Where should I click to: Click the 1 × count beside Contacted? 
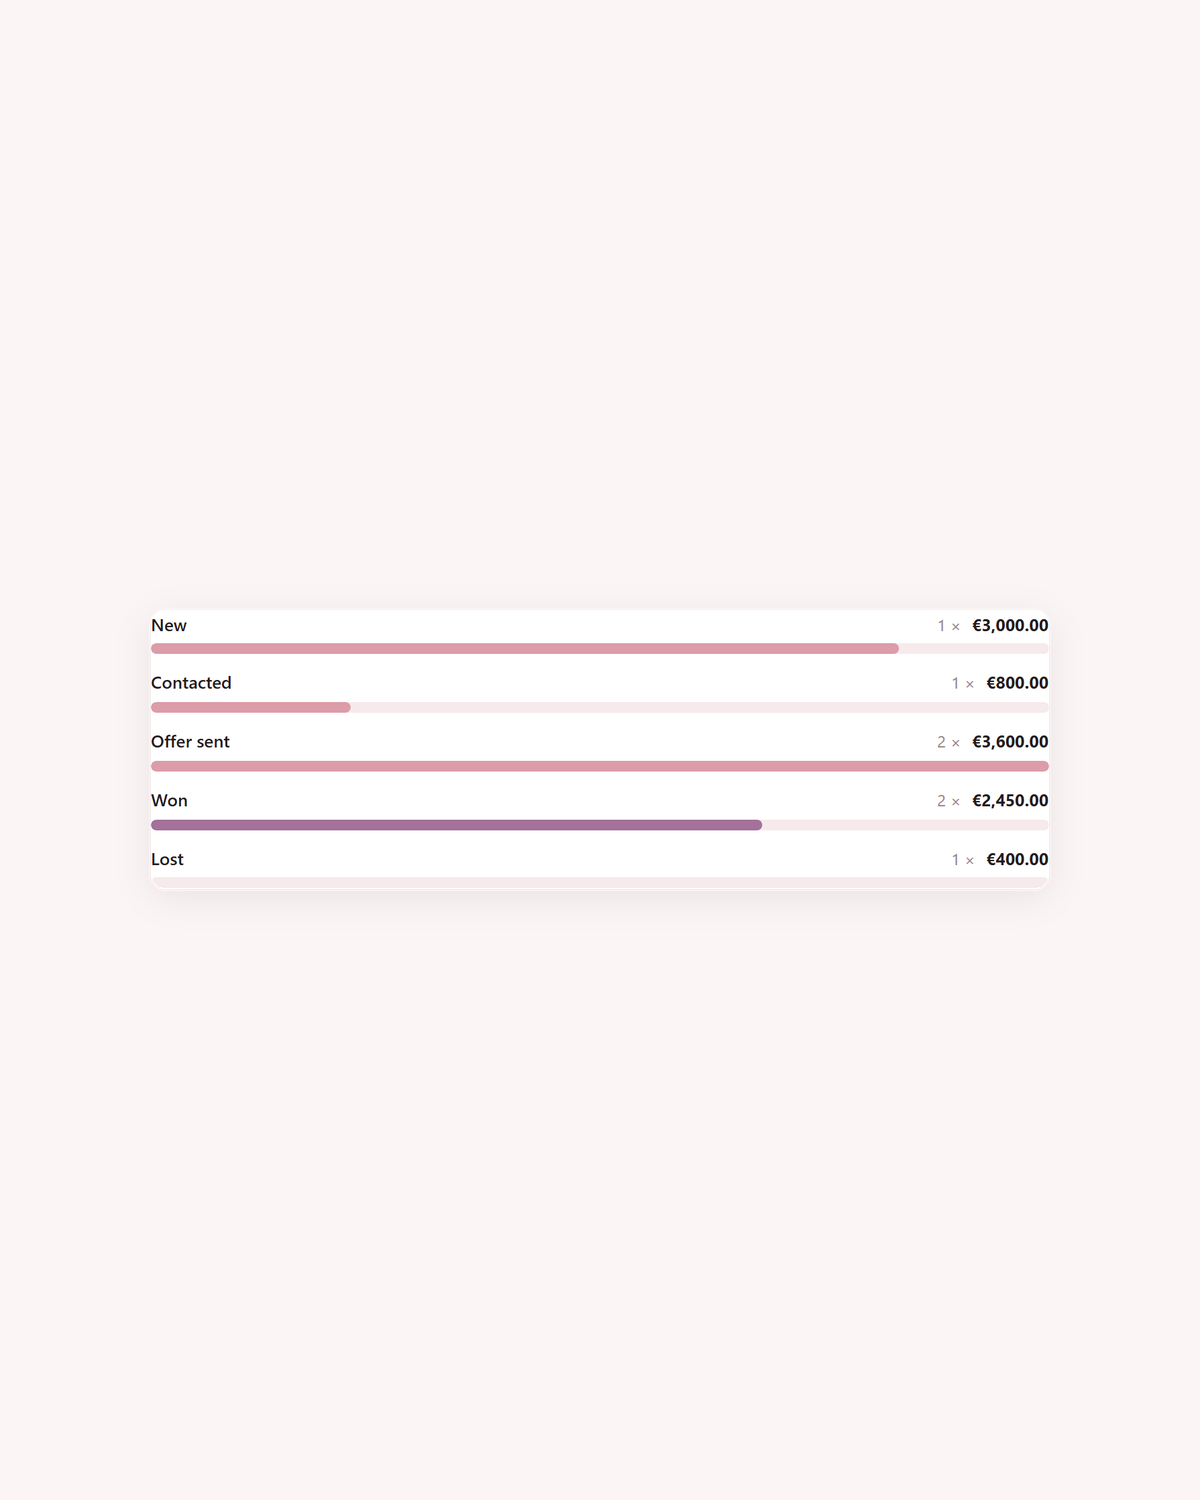[x=962, y=684]
